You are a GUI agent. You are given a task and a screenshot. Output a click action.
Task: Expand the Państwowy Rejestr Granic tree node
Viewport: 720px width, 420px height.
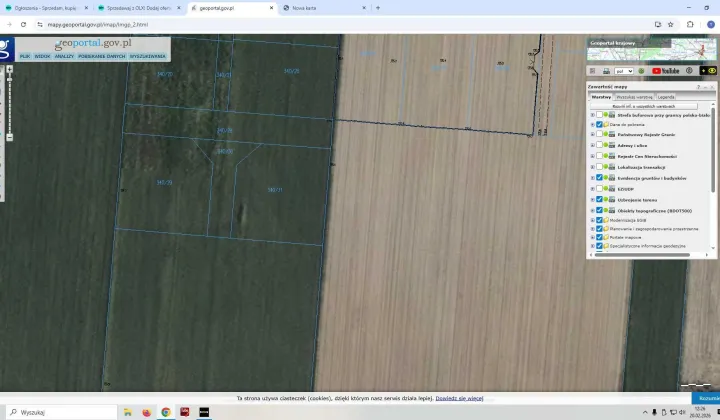click(x=592, y=135)
